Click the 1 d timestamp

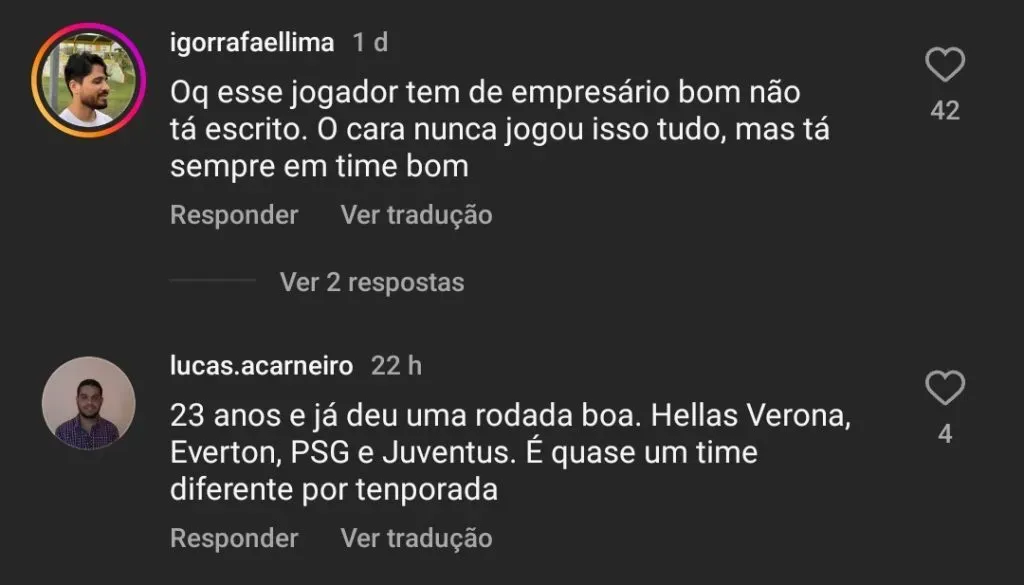point(370,43)
